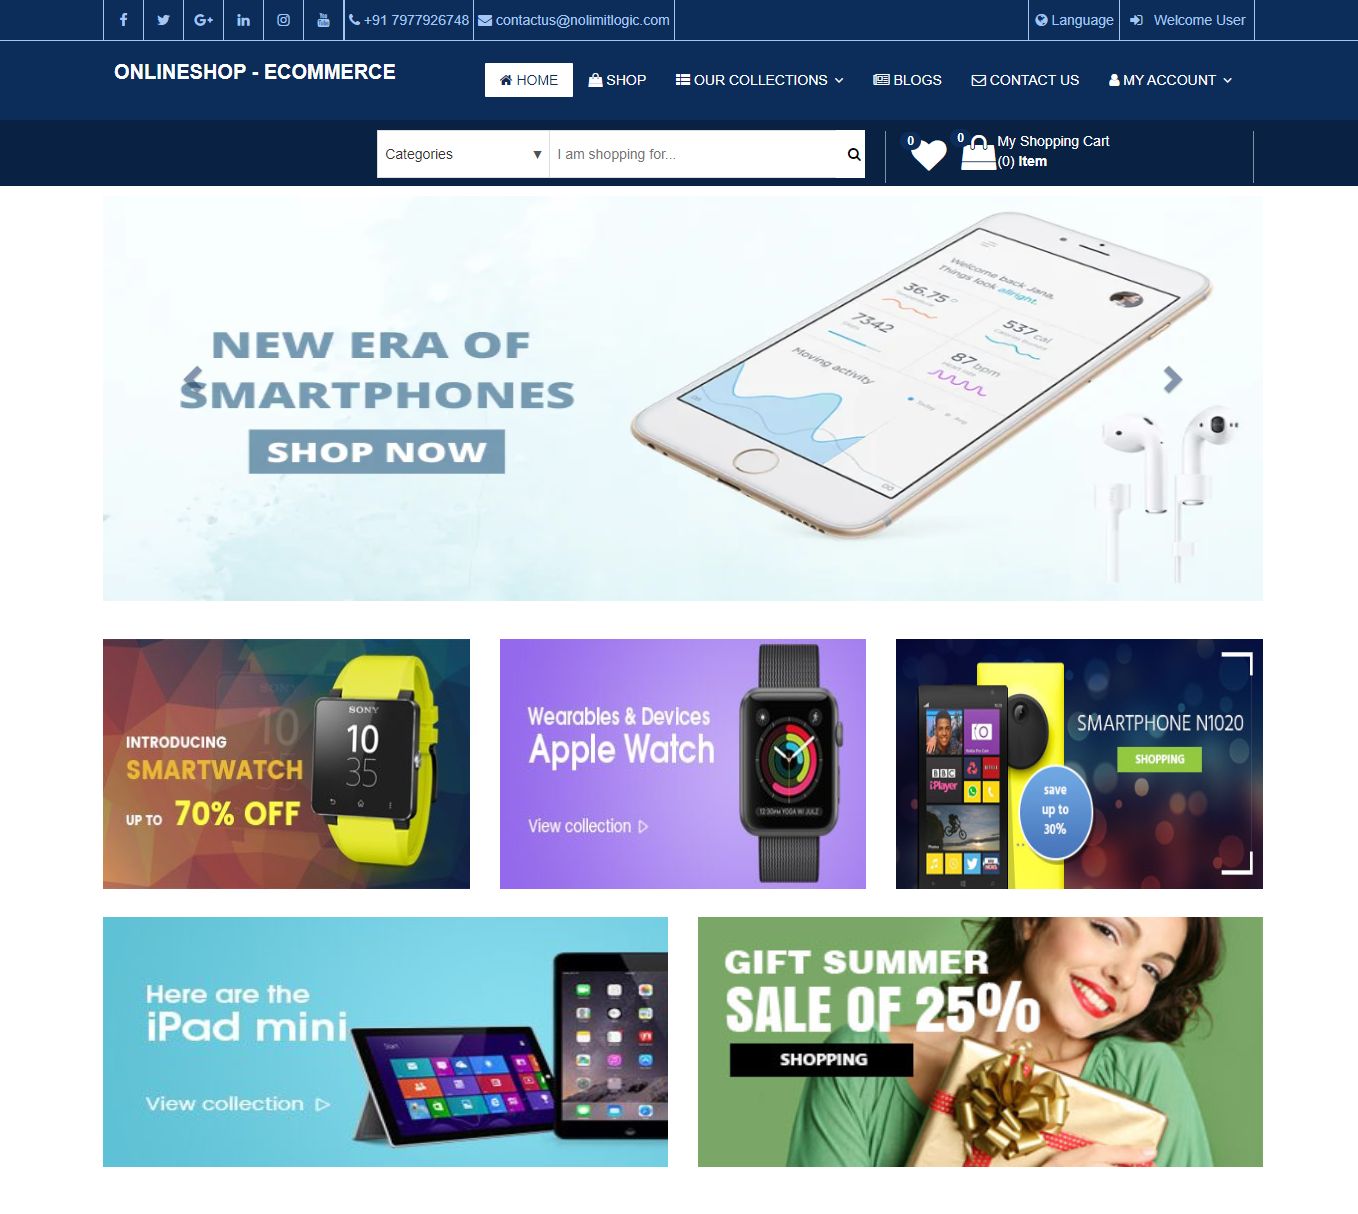1358x1214 pixels.
Task: Open the Apple Watch collection banner
Action: (683, 764)
